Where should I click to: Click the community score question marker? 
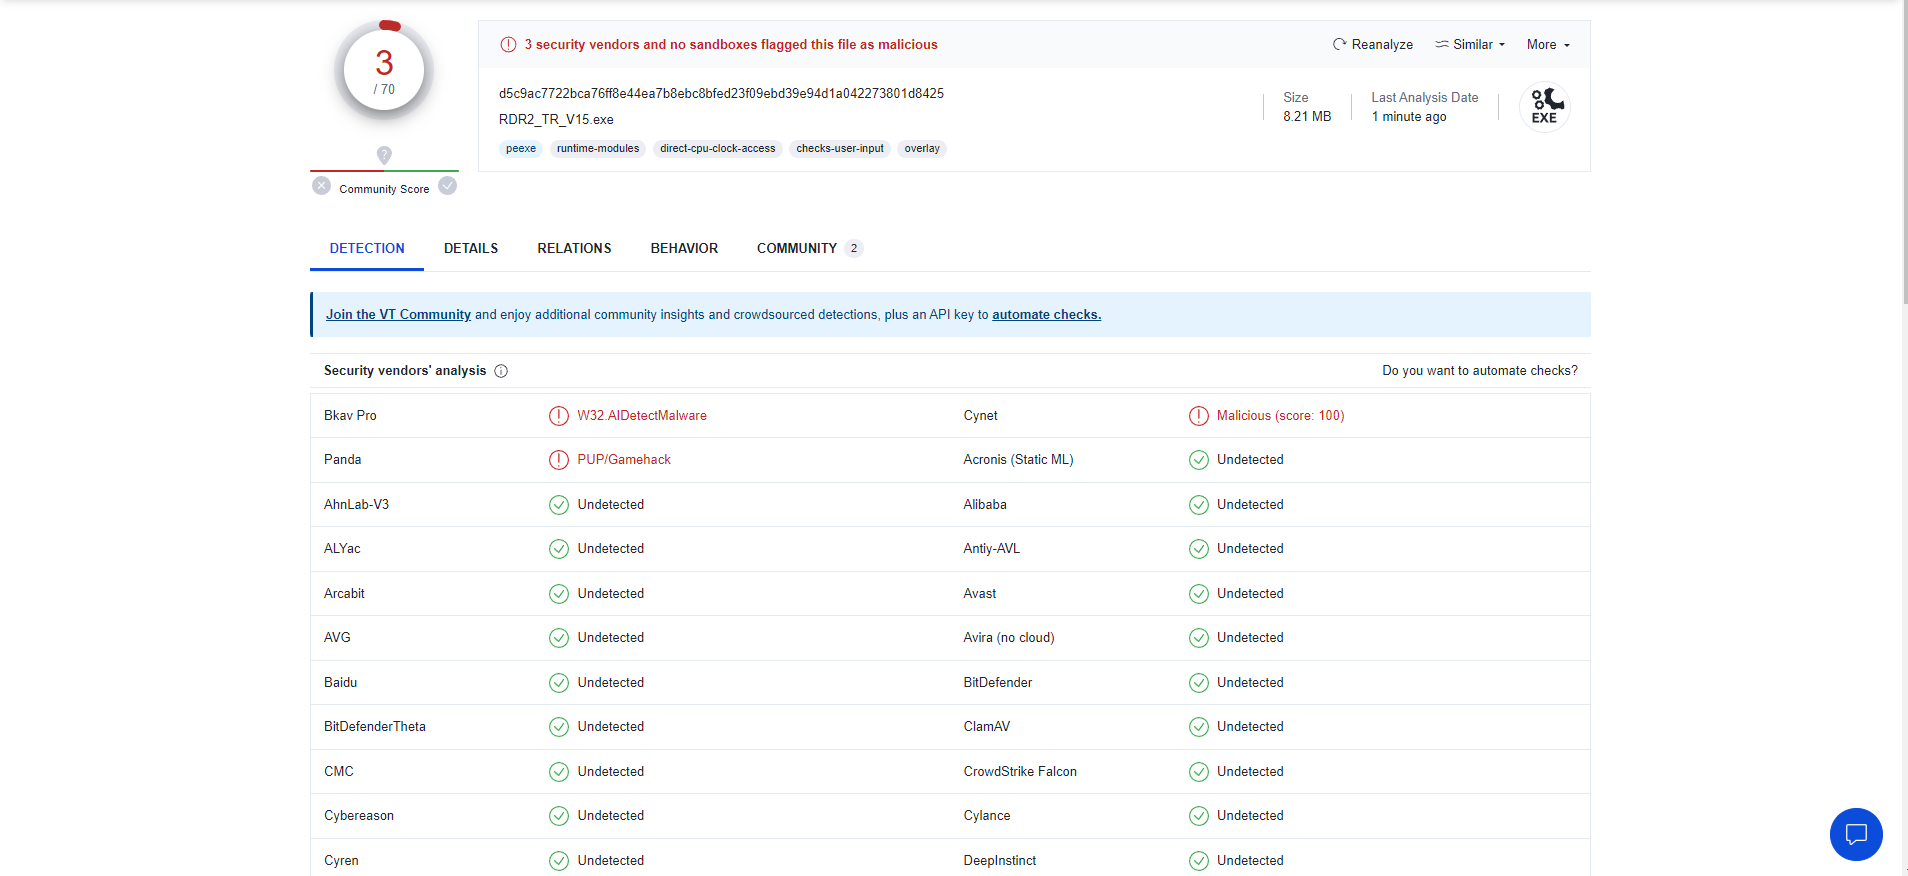[384, 155]
